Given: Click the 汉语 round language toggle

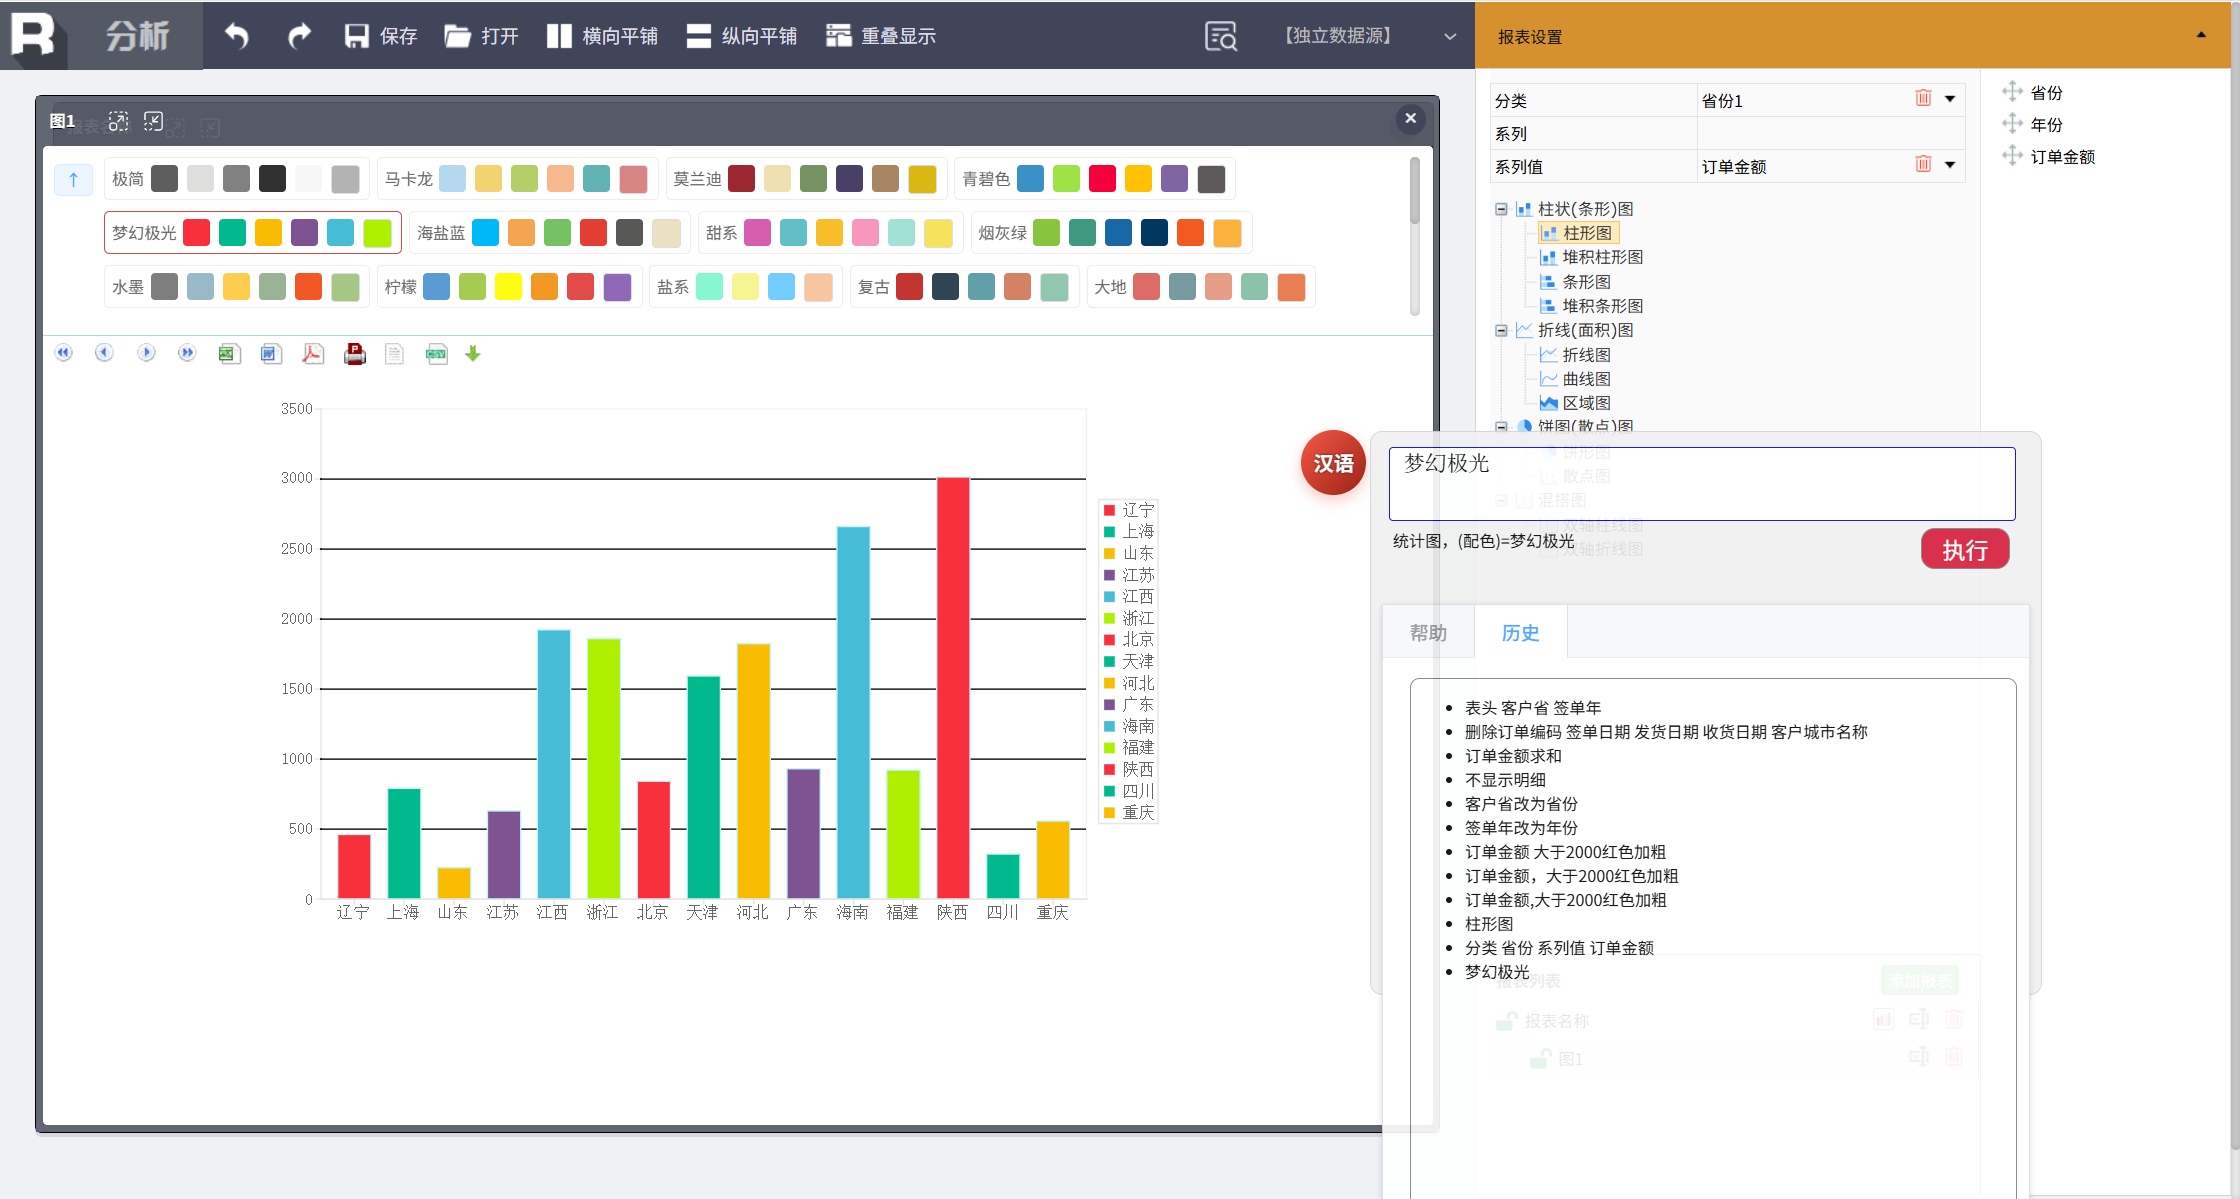Looking at the screenshot, I should click(x=1333, y=463).
